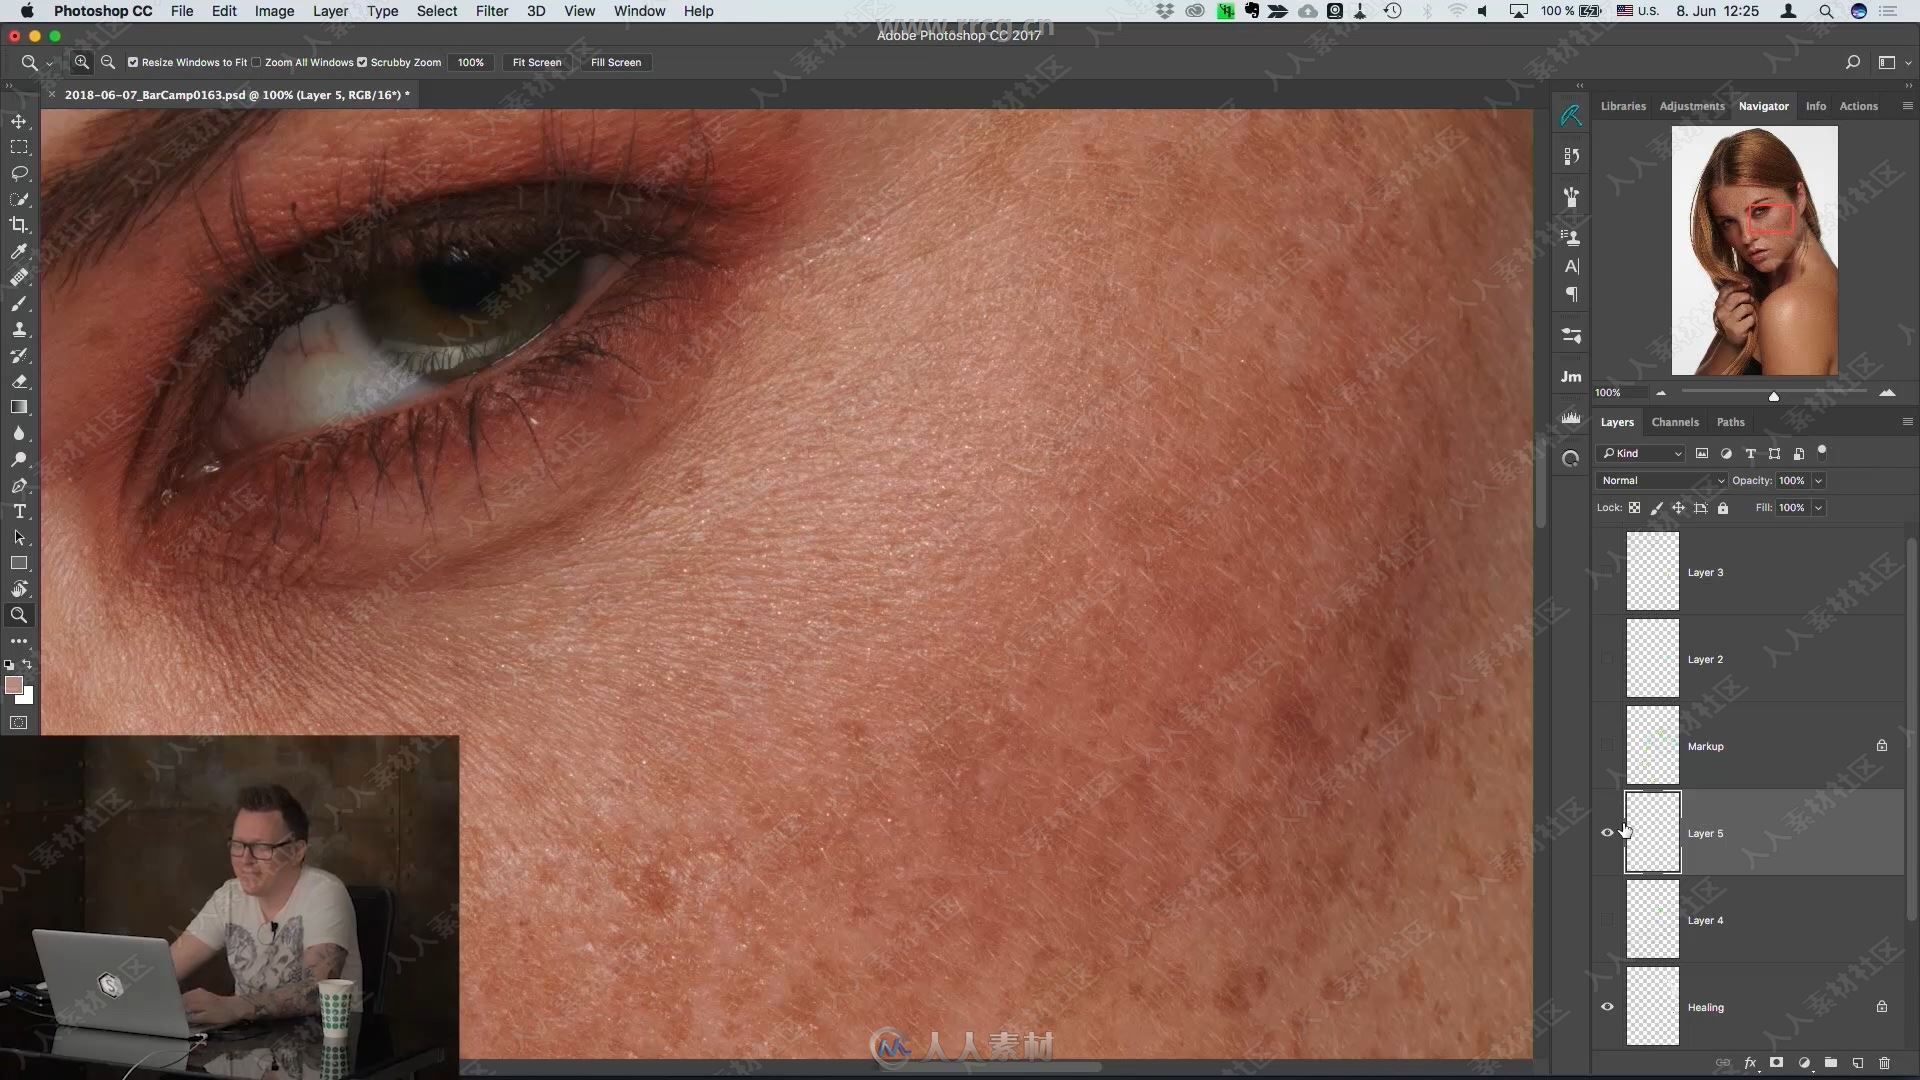The image size is (1920, 1080).
Task: Open the Filter menu
Action: pos(491,11)
